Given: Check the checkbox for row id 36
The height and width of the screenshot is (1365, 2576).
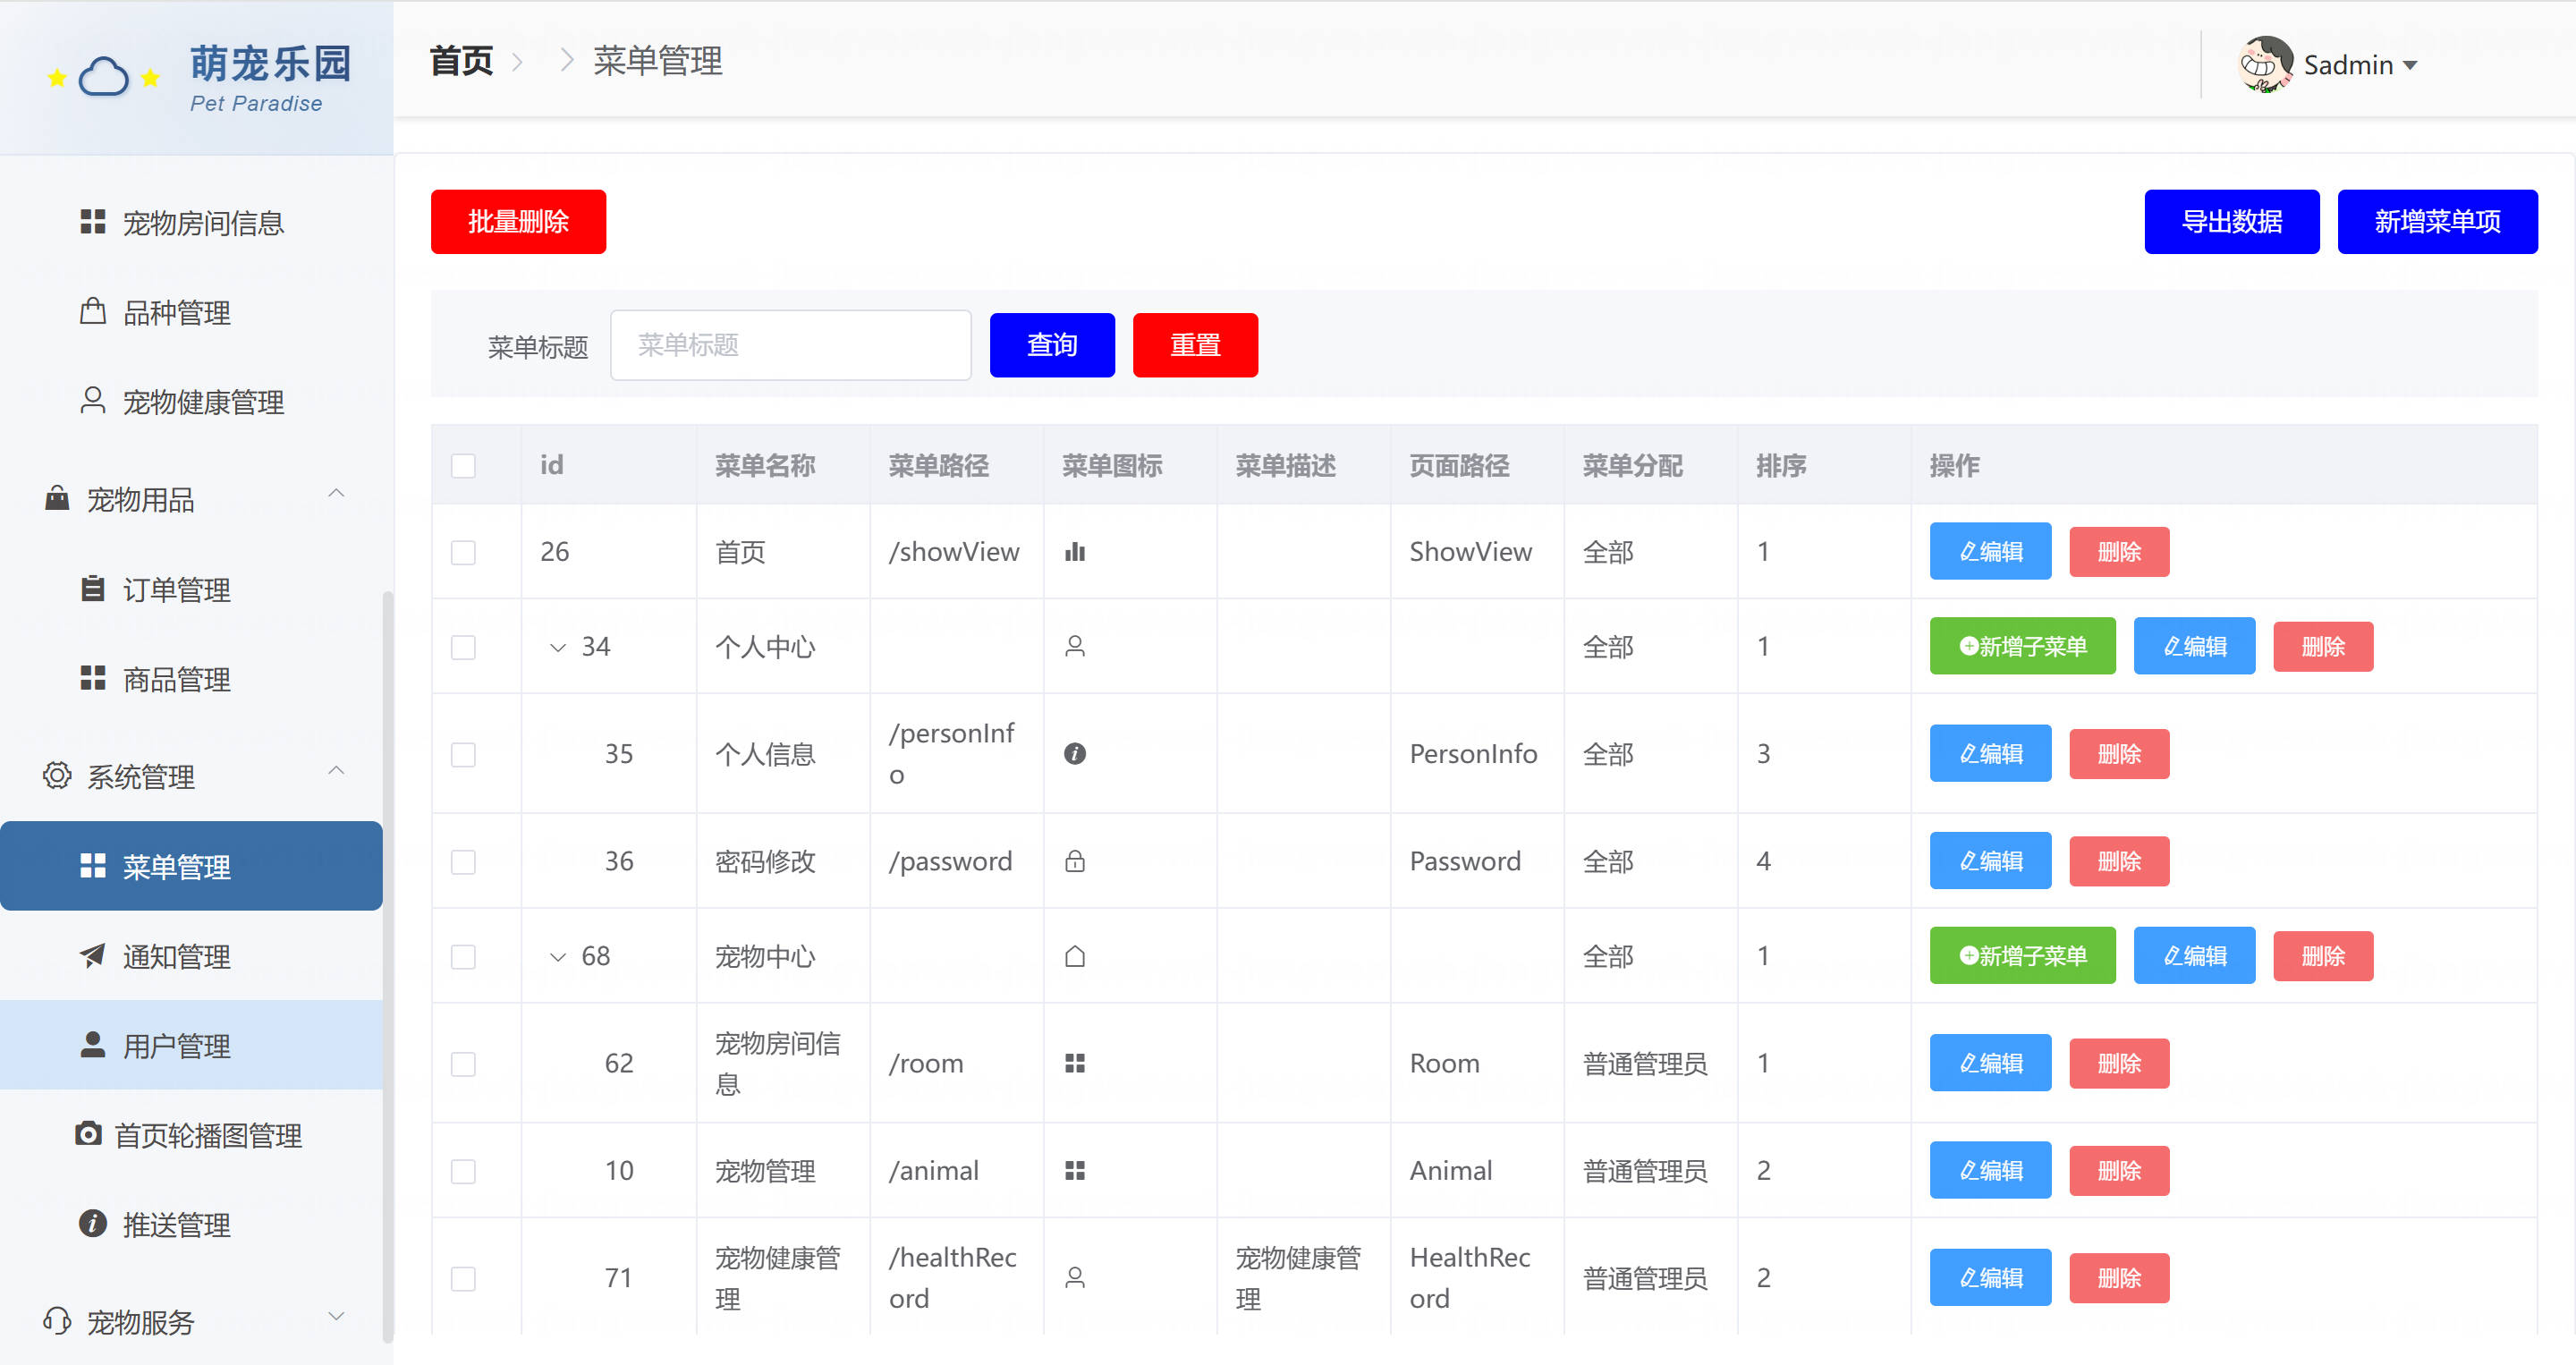Looking at the screenshot, I should 463,861.
